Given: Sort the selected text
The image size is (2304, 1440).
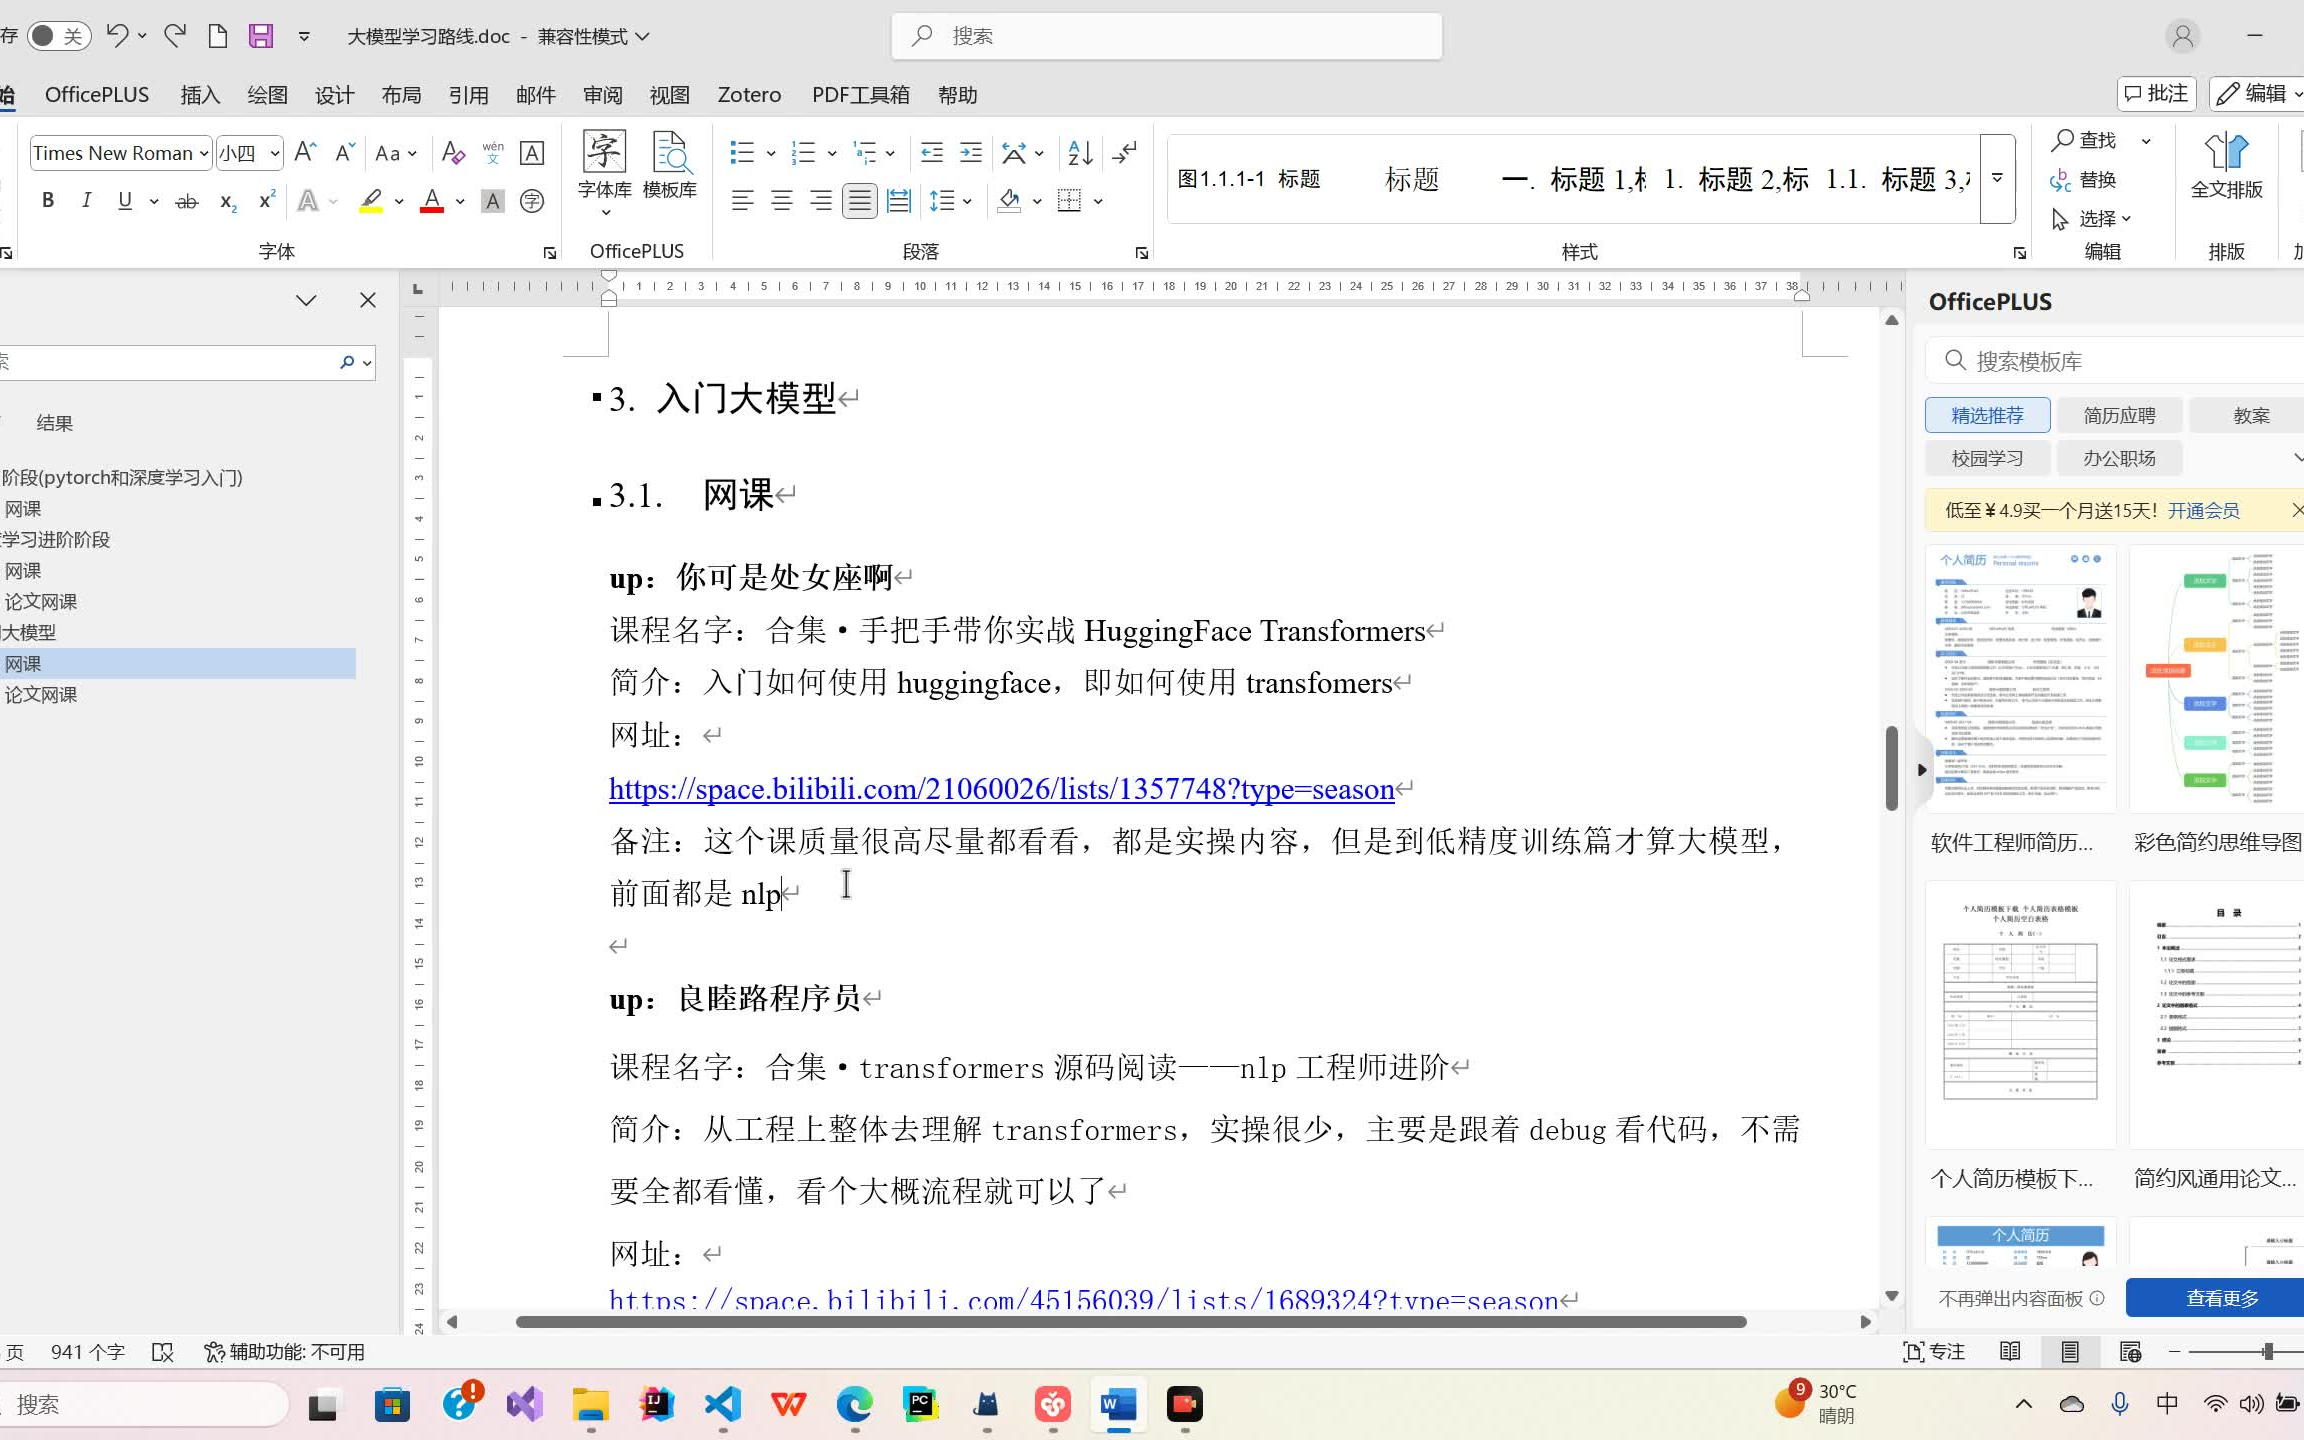Looking at the screenshot, I should tap(1080, 153).
